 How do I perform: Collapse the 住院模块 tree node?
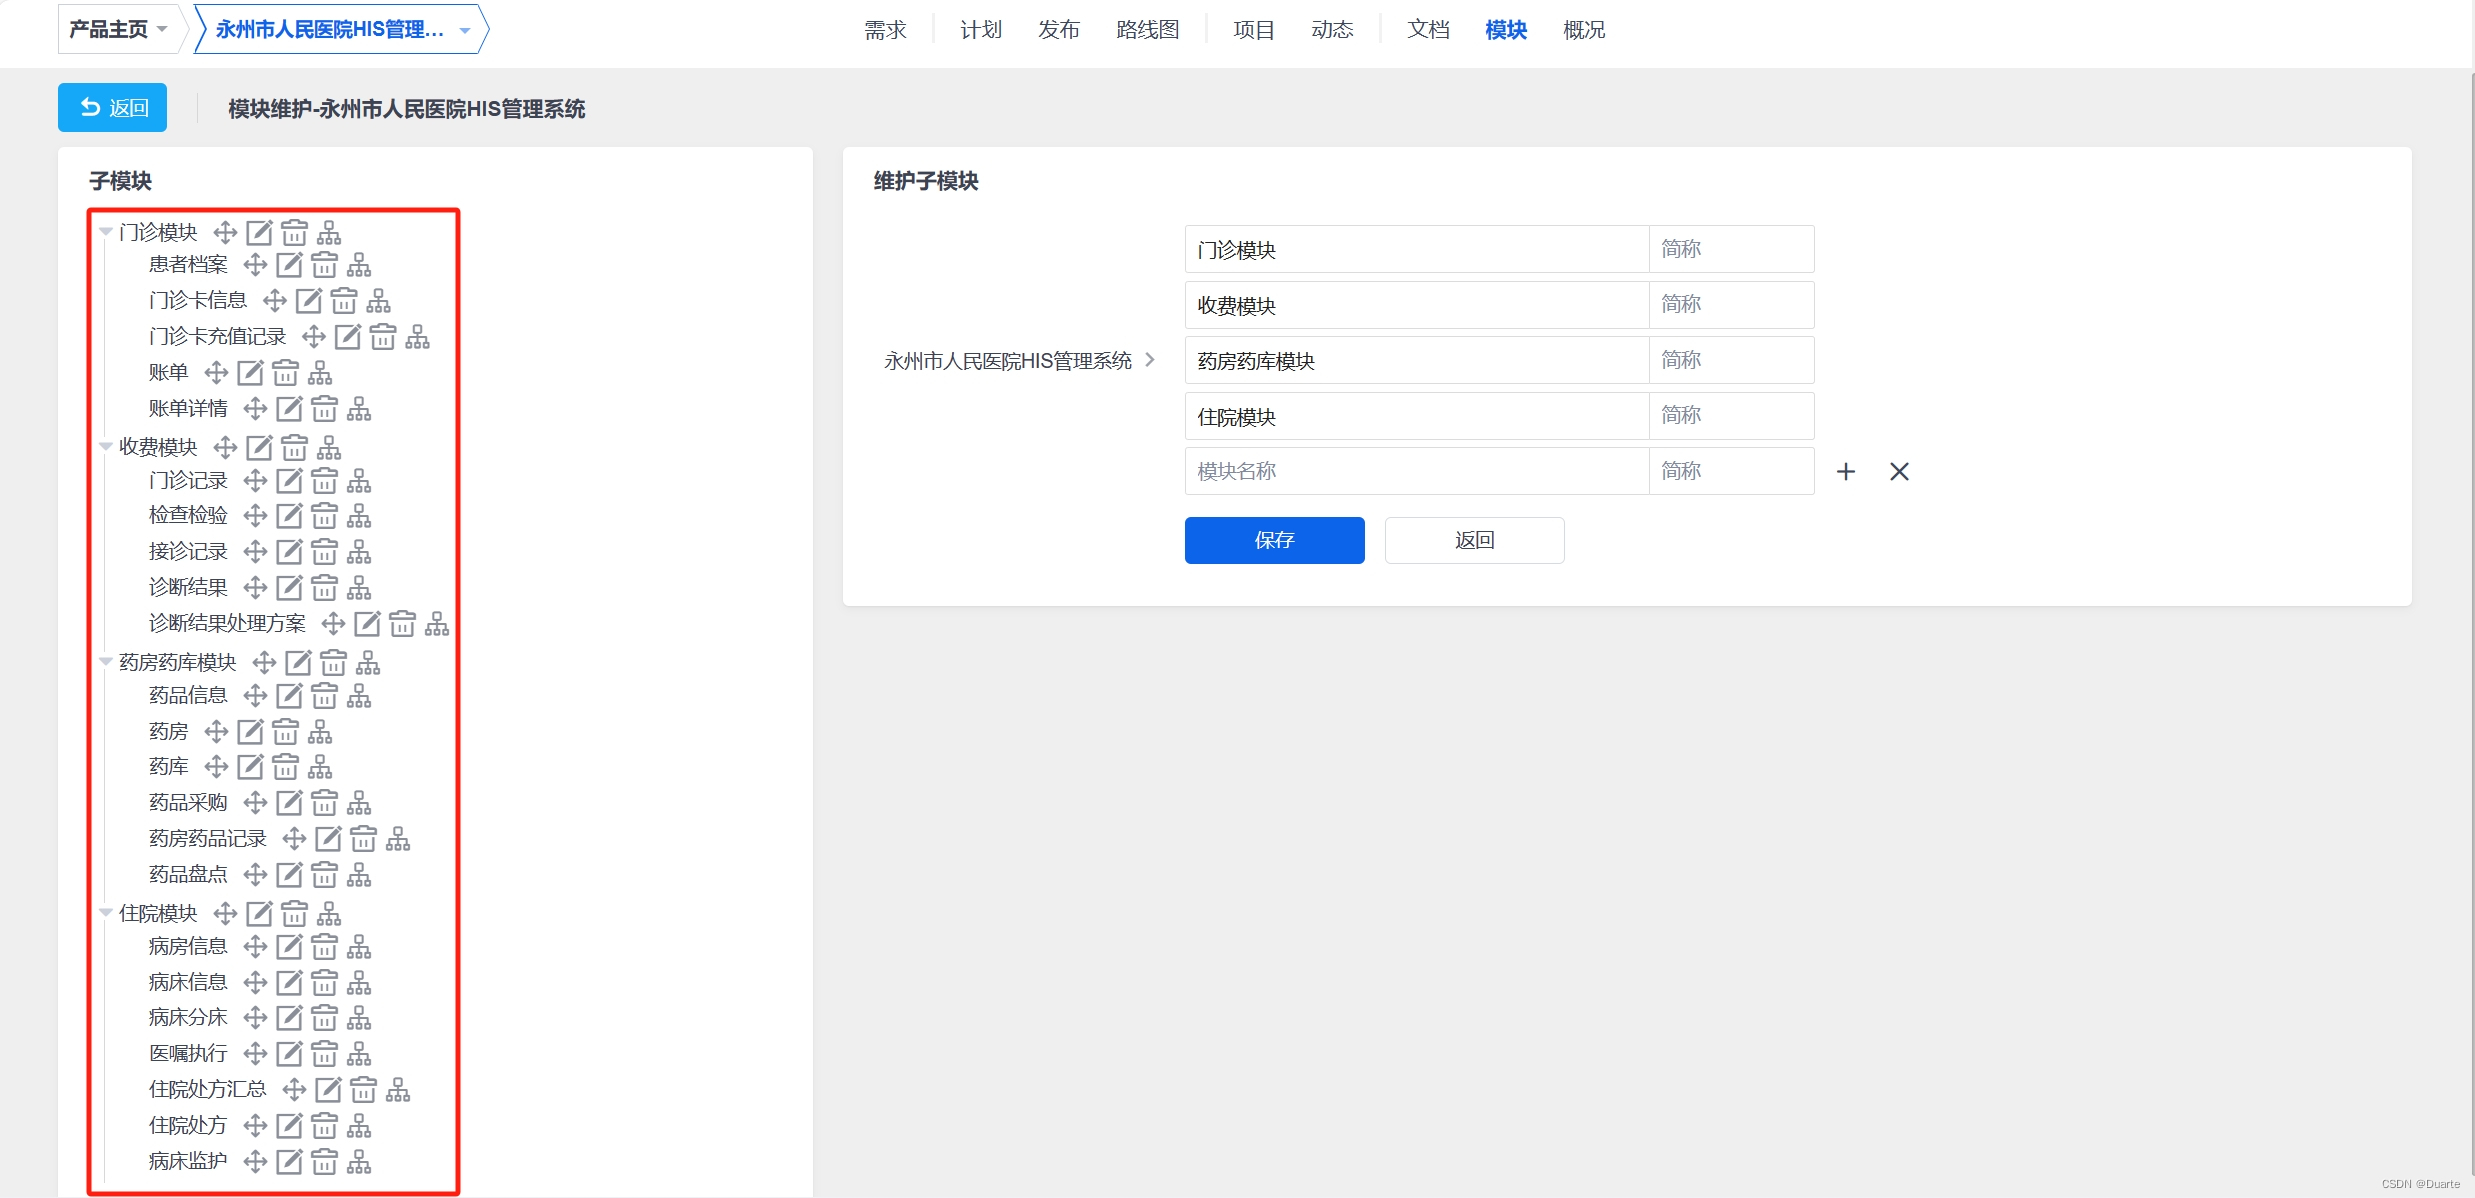[x=106, y=913]
